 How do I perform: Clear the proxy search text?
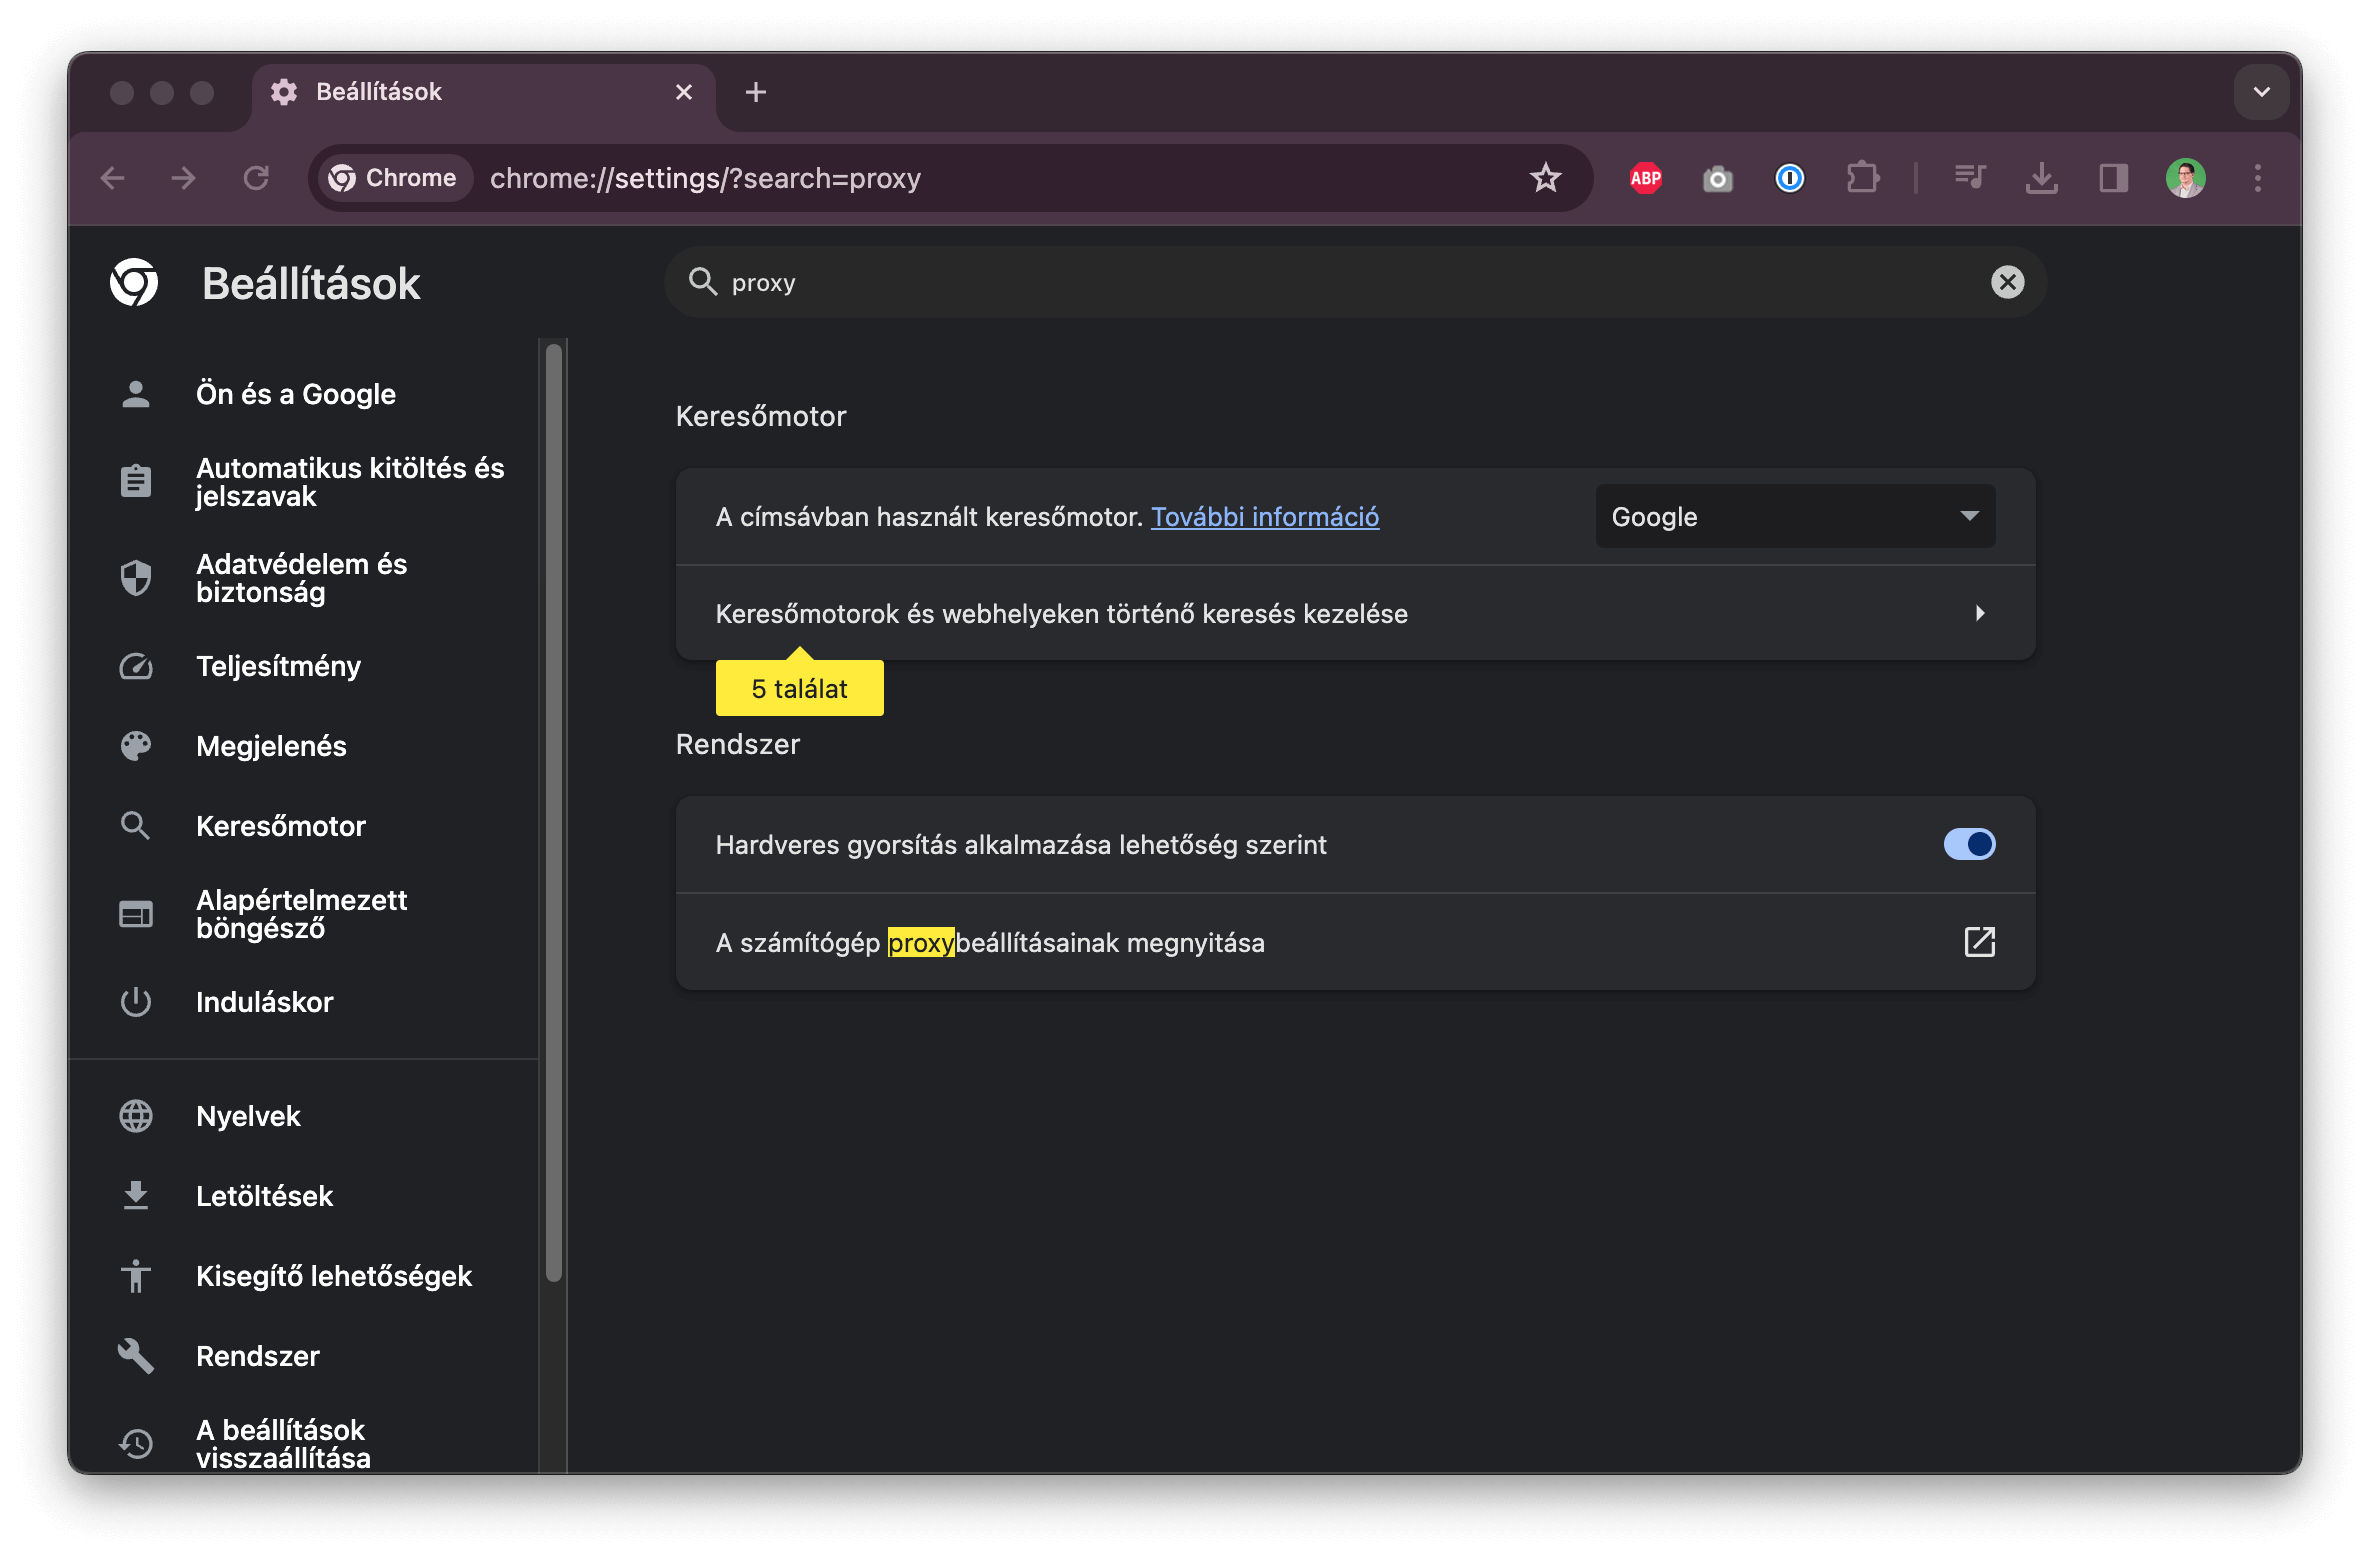(x=2007, y=283)
